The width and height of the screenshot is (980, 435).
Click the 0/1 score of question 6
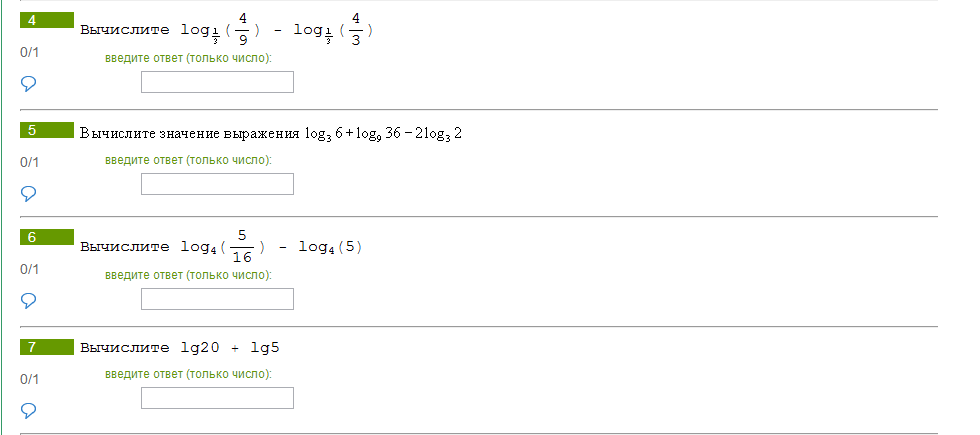pyautogui.click(x=29, y=269)
